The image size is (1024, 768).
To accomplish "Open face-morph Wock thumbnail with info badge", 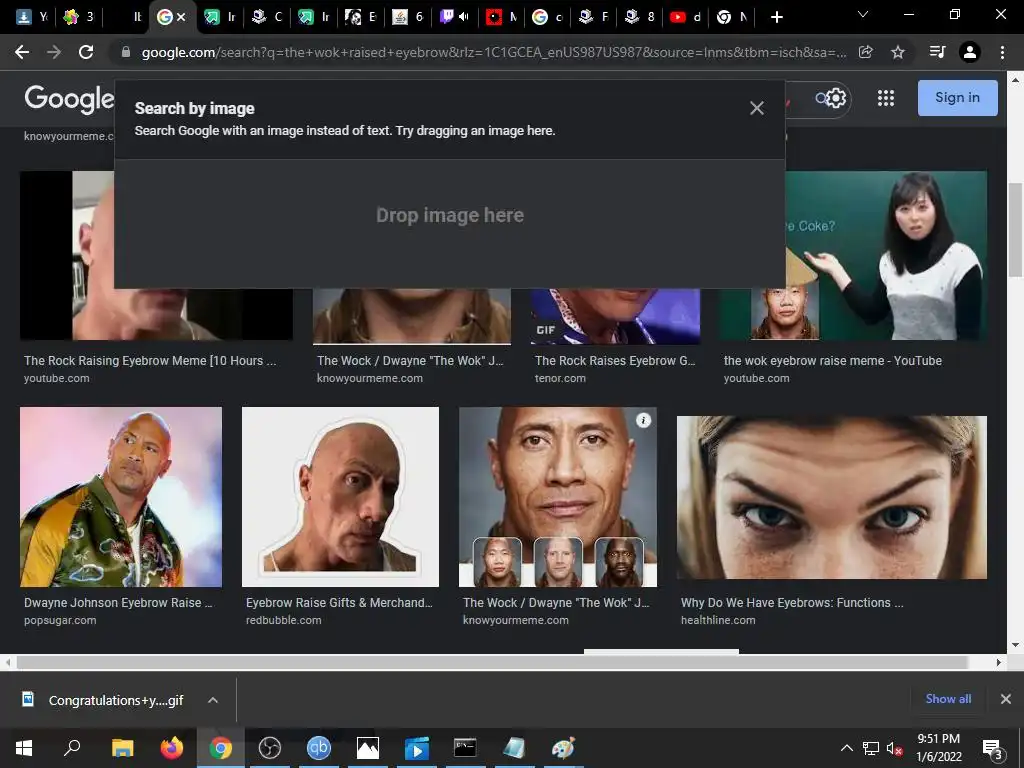I will point(558,497).
